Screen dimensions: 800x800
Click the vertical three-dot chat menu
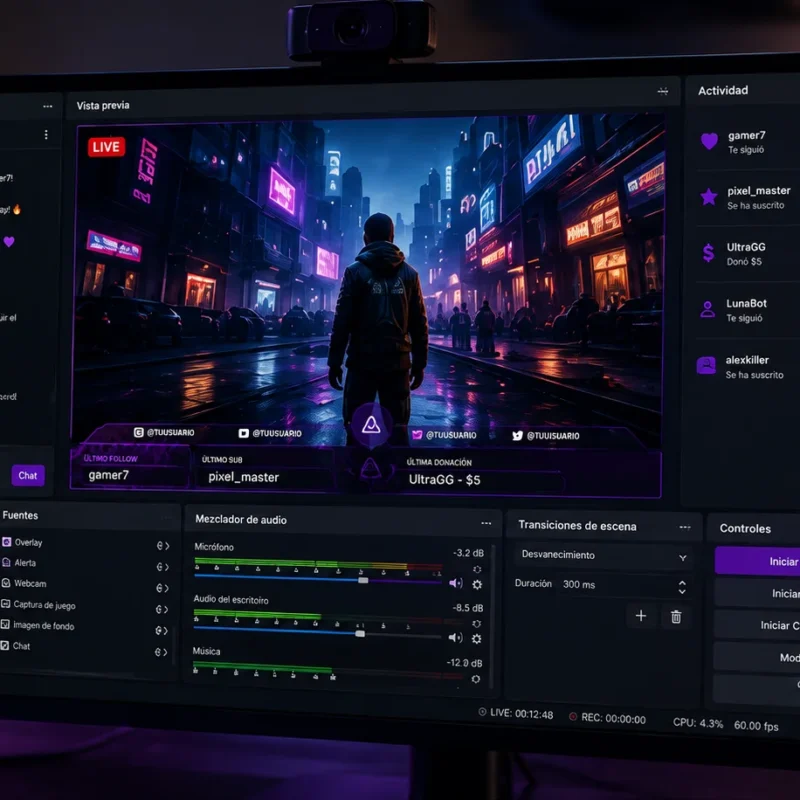(x=46, y=135)
